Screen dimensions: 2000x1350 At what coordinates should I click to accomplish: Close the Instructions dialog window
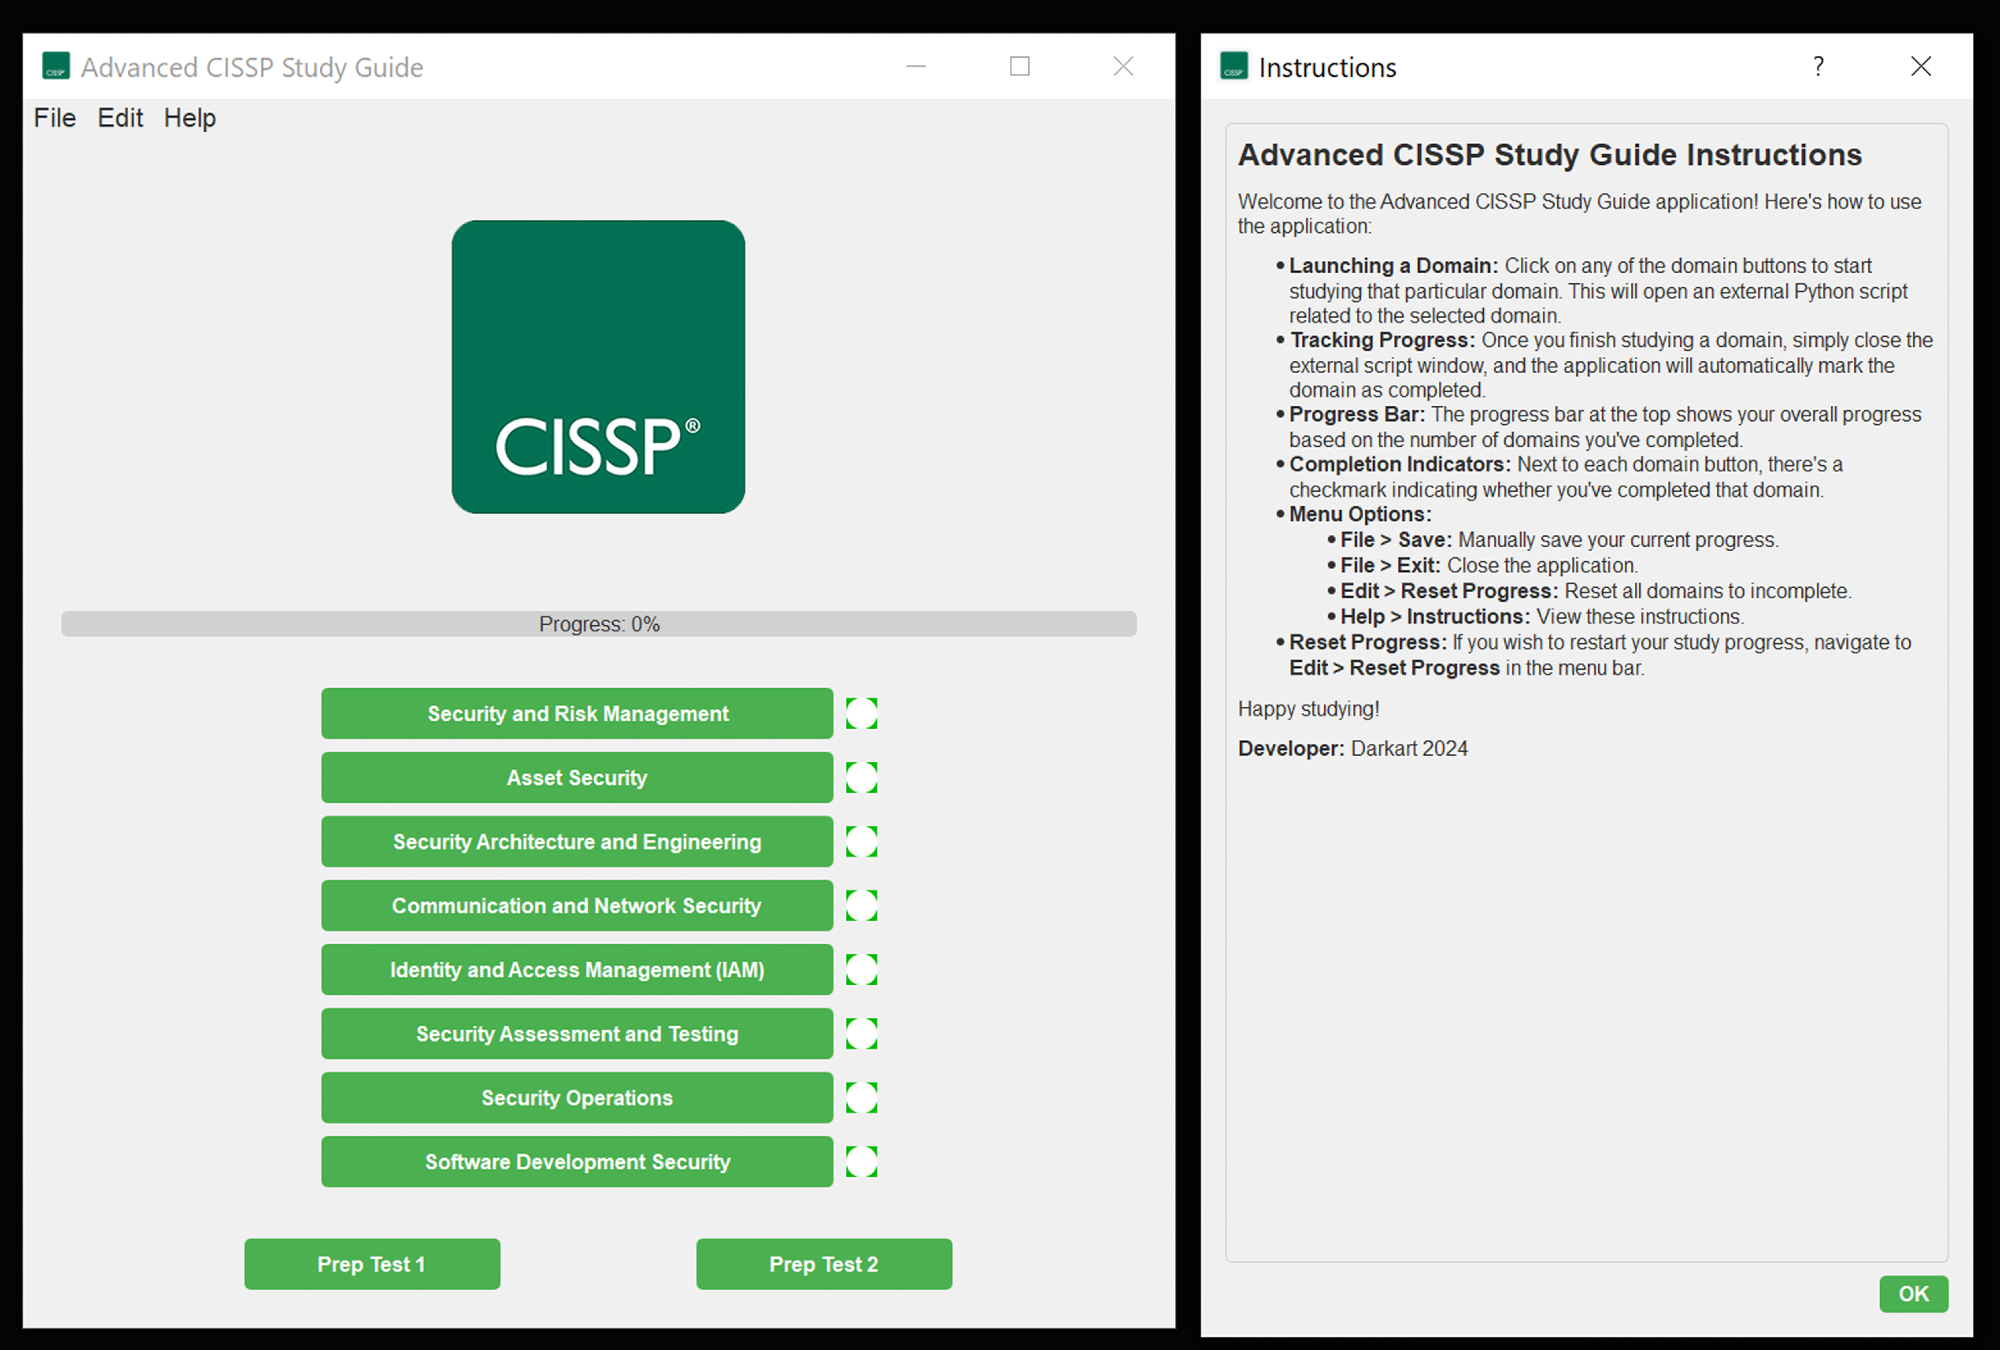click(1921, 66)
